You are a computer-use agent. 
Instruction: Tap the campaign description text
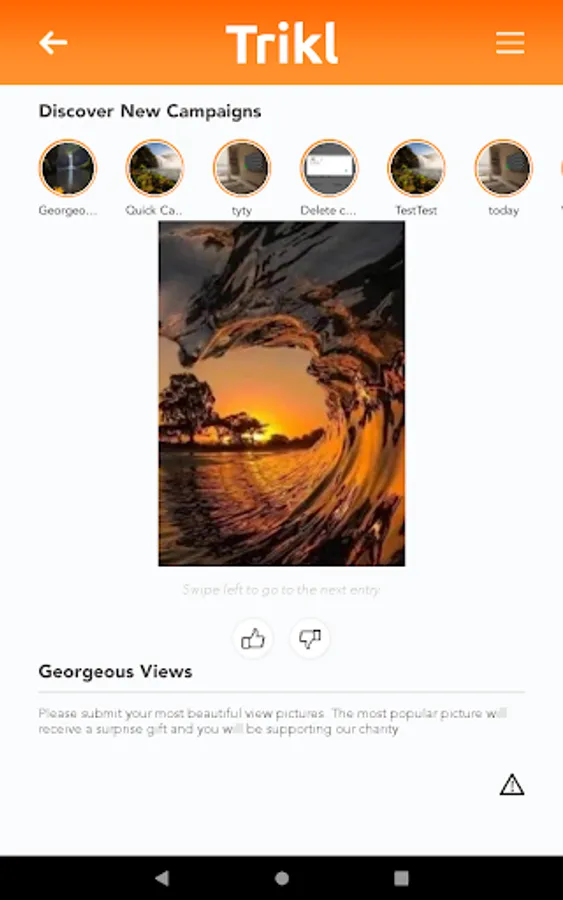(x=273, y=721)
